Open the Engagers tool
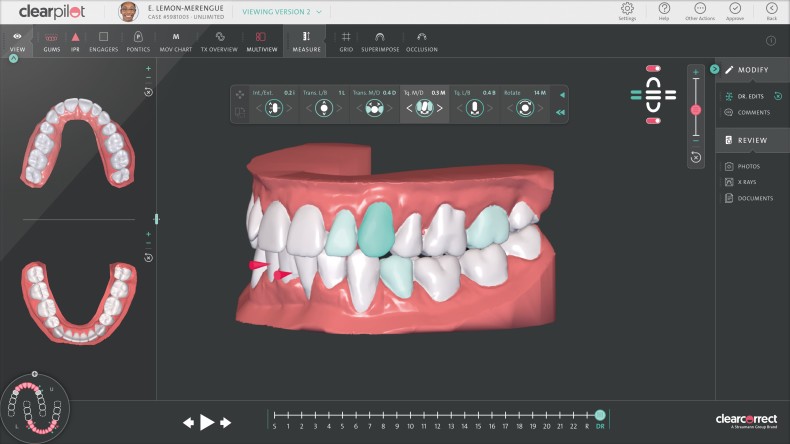Viewport: 790px width, 444px height. point(103,40)
